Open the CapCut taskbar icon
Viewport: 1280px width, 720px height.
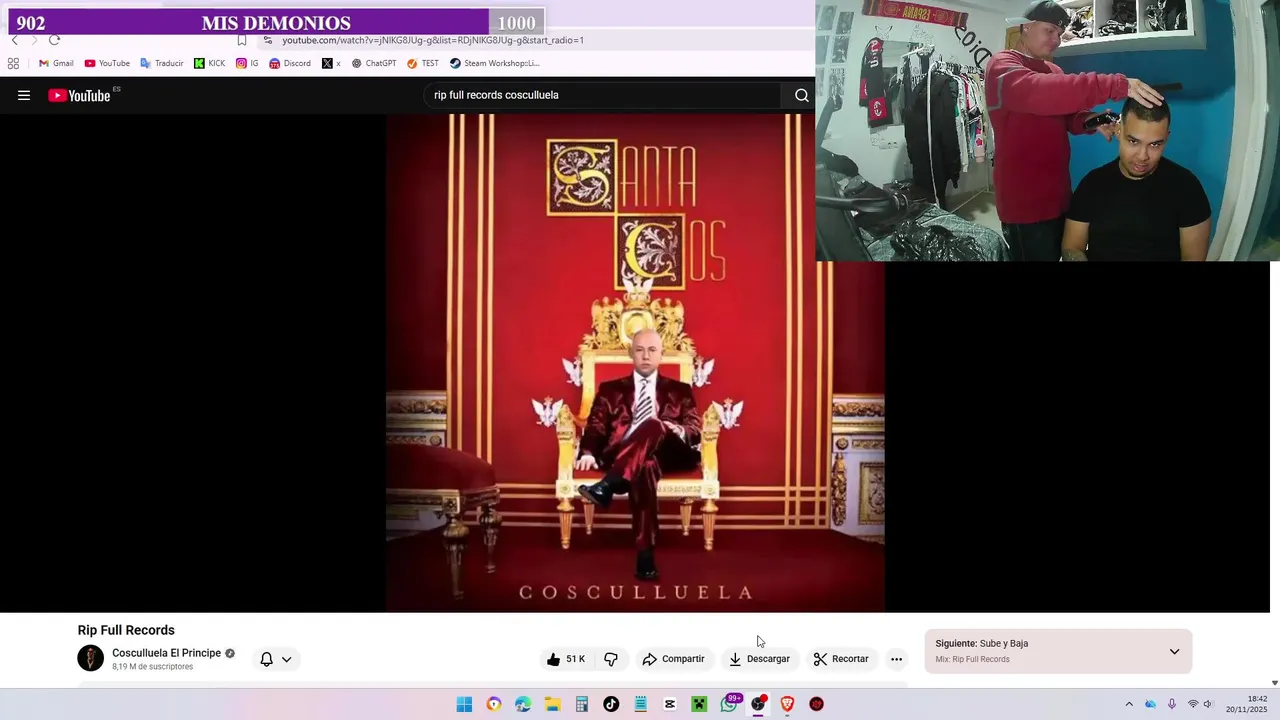(x=670, y=704)
